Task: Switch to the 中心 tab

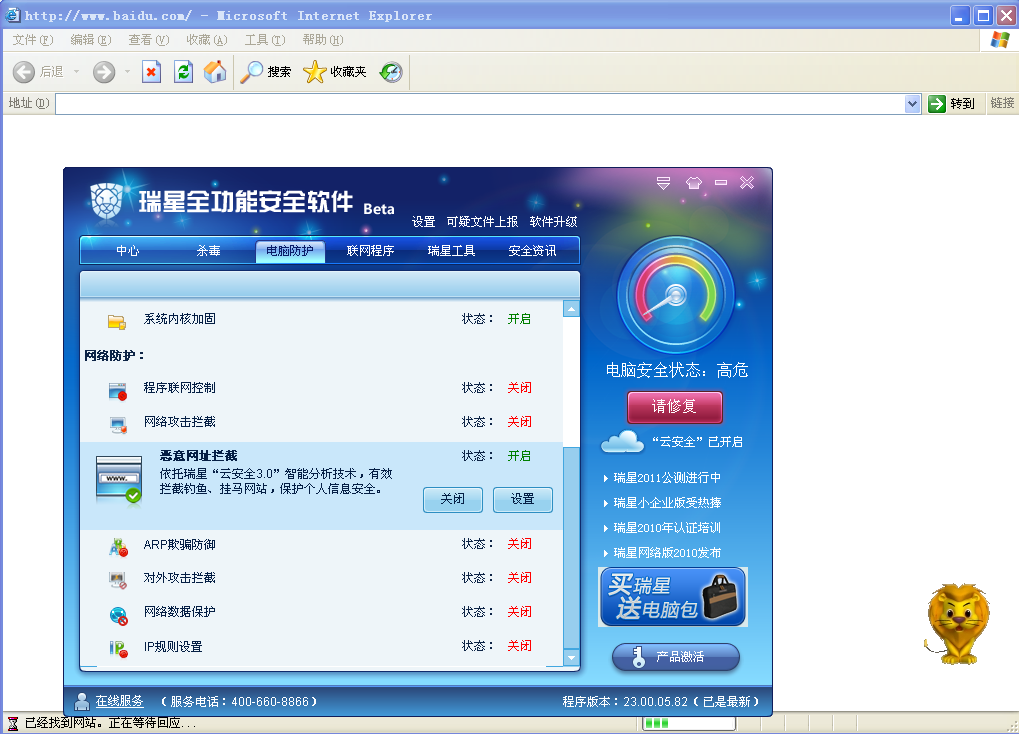Action: click(x=127, y=251)
